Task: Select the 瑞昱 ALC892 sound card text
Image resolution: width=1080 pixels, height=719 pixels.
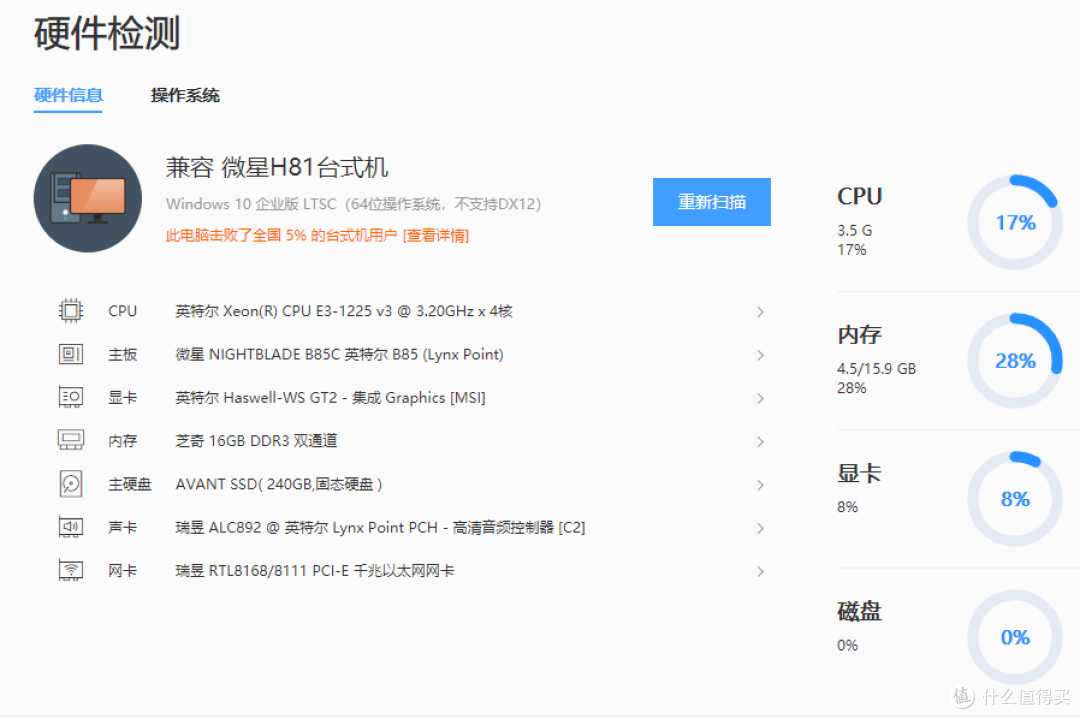Action: [x=380, y=528]
